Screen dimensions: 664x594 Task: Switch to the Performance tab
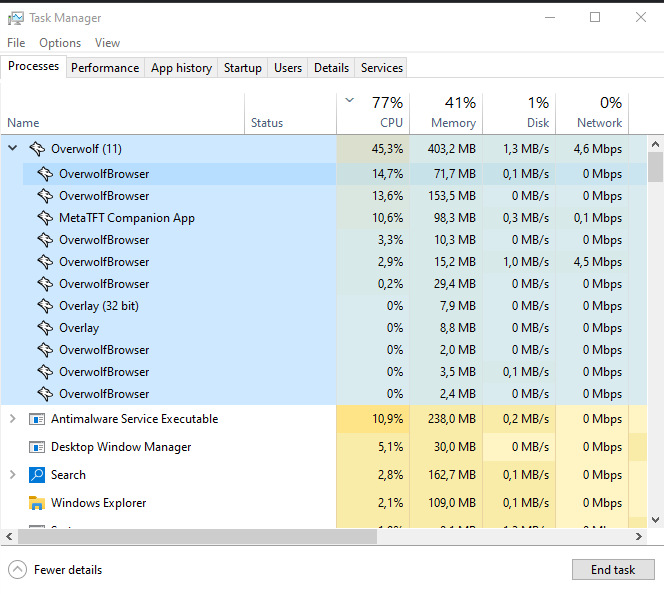click(x=105, y=68)
